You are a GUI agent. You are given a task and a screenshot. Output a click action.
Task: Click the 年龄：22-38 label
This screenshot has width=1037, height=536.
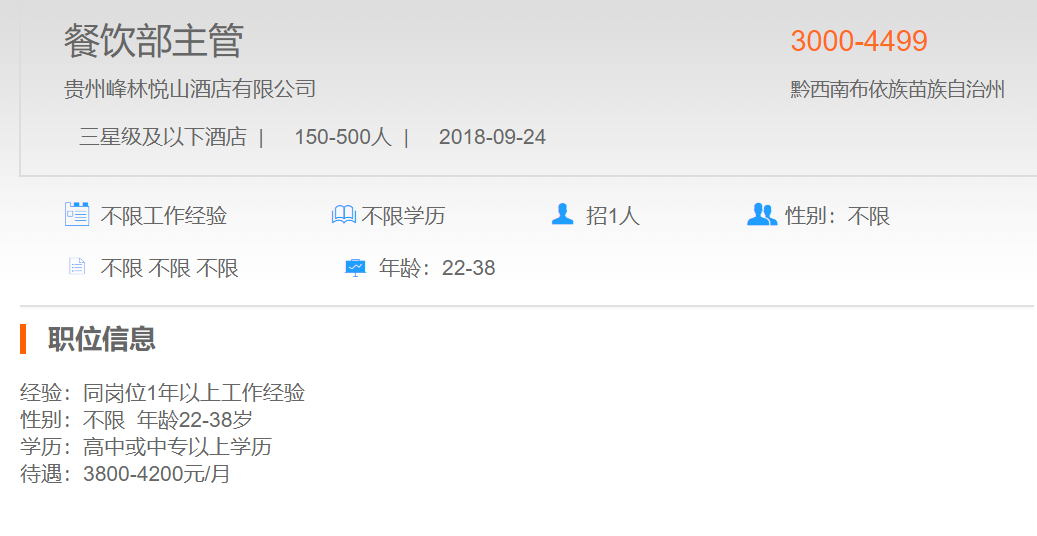(x=437, y=268)
